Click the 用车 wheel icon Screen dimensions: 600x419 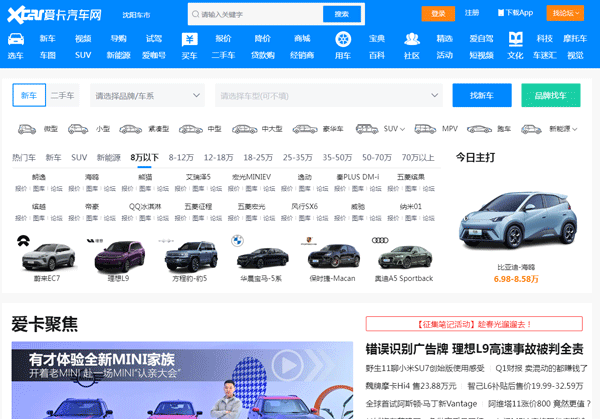(343, 39)
